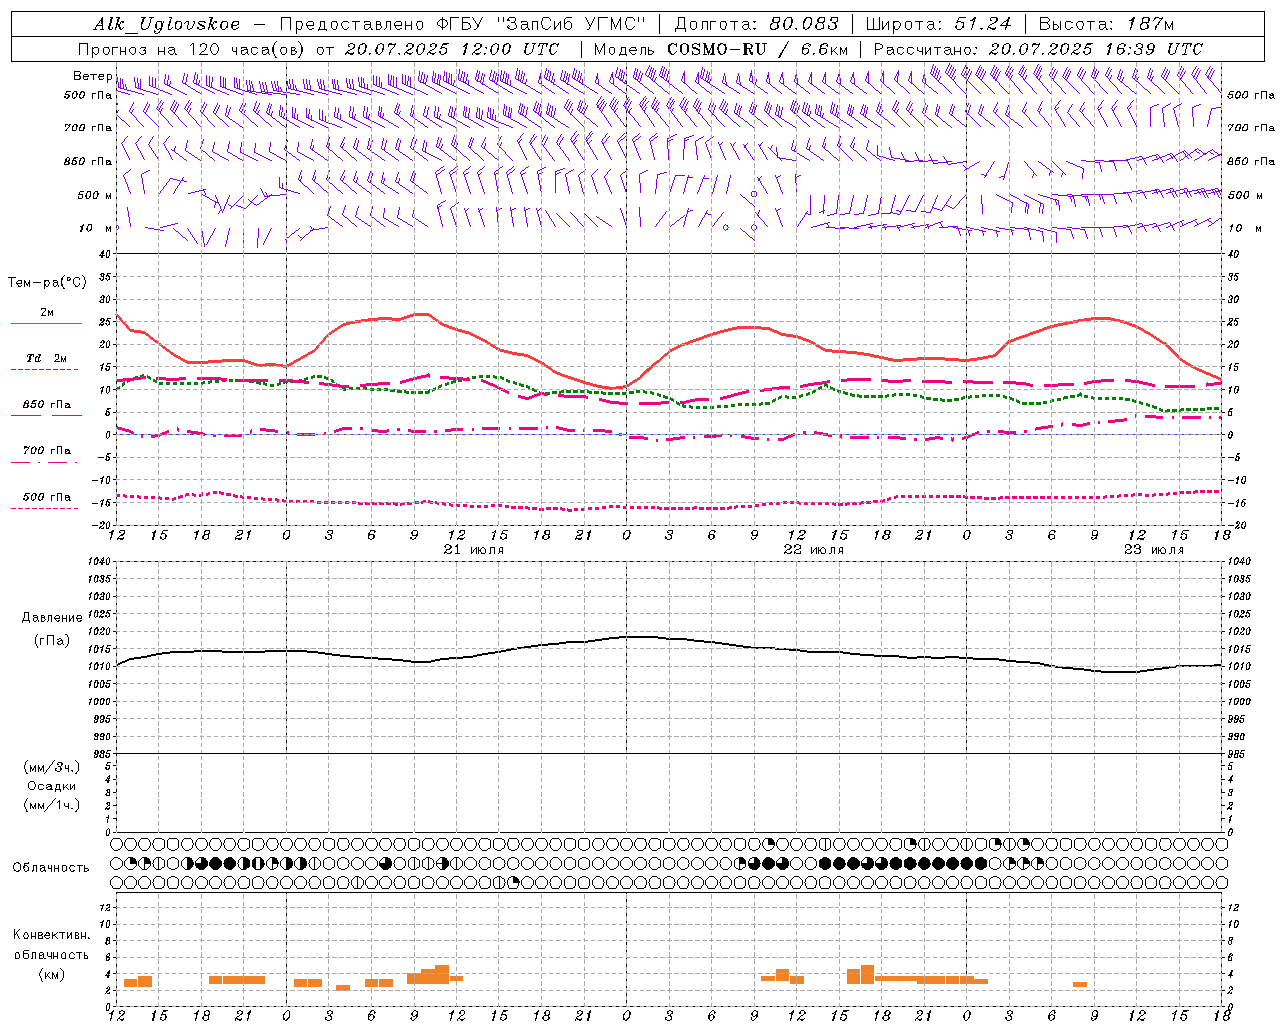Click the '(мм/3ч.)' precipitation unit label
This screenshot has width=1280, height=1024.
pyautogui.click(x=52, y=768)
